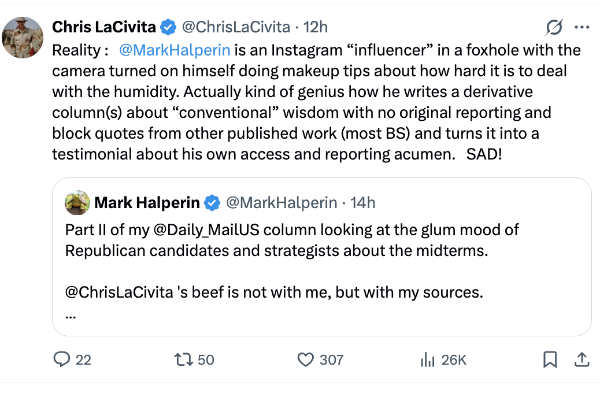Share the post via upload icon
The width and height of the screenshot is (600, 393).
point(582,360)
